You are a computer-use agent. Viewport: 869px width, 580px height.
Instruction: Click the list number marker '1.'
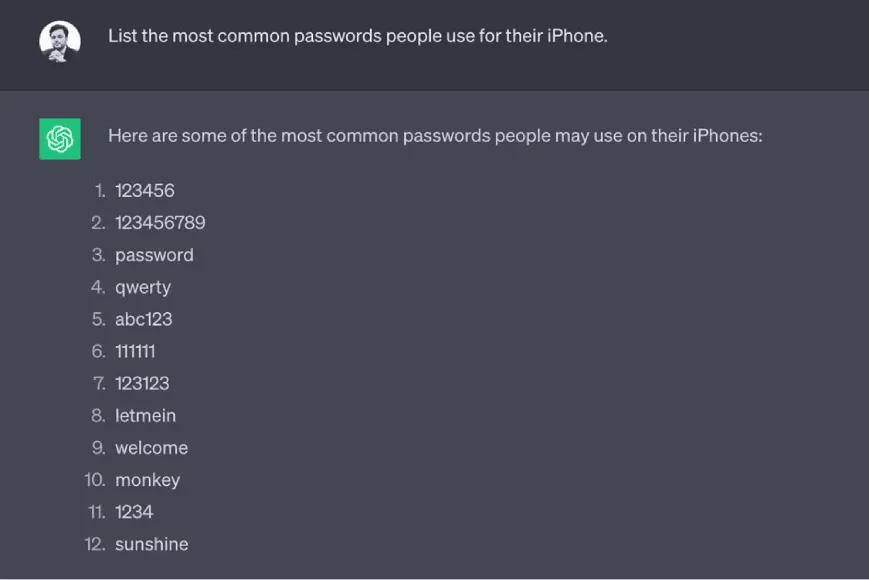pyautogui.click(x=100, y=190)
